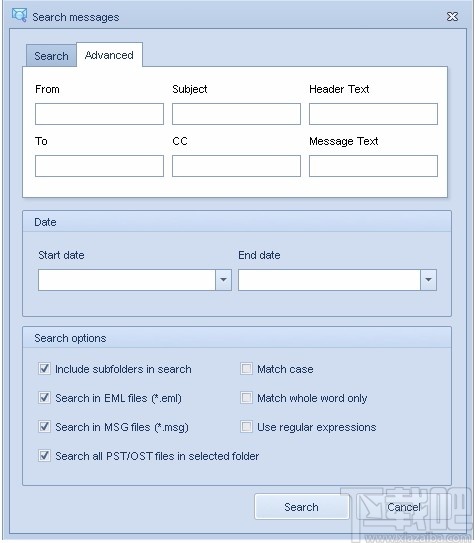Click the Search messages window icon

[19, 15]
